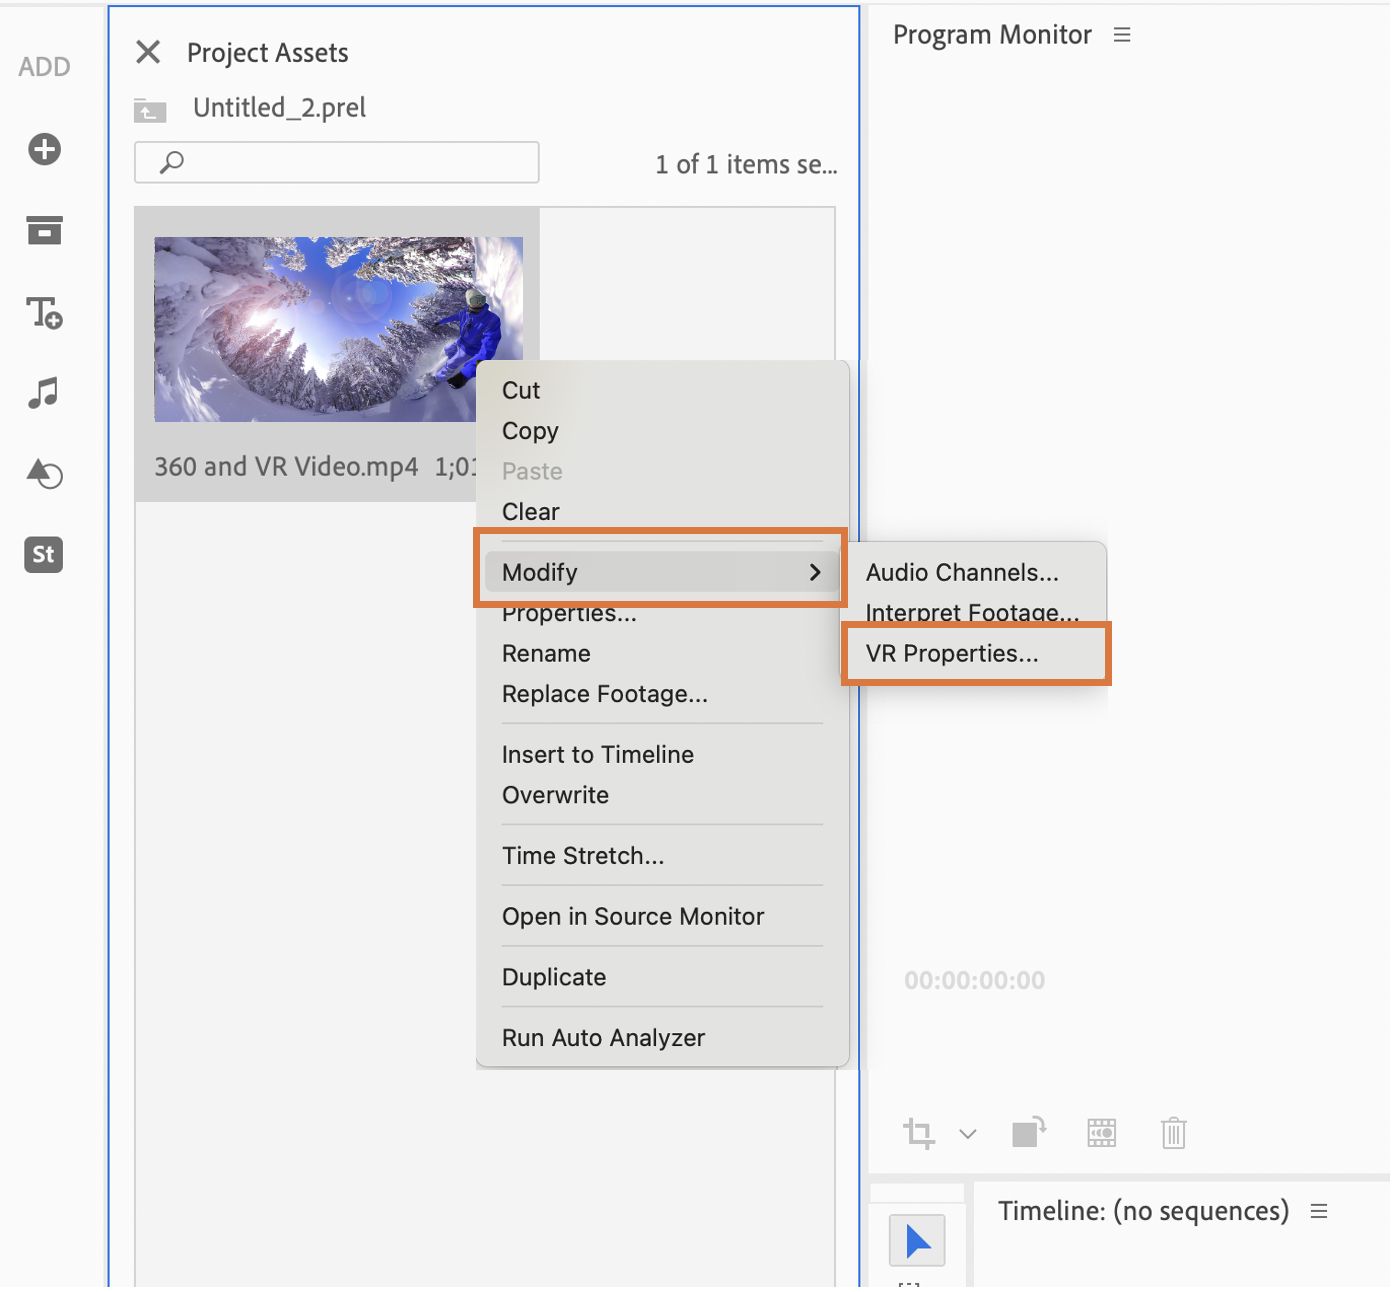Viewport: 1396px width, 1292px height.
Task: Expand the Crop tool dropdown arrow
Action: coord(967,1134)
